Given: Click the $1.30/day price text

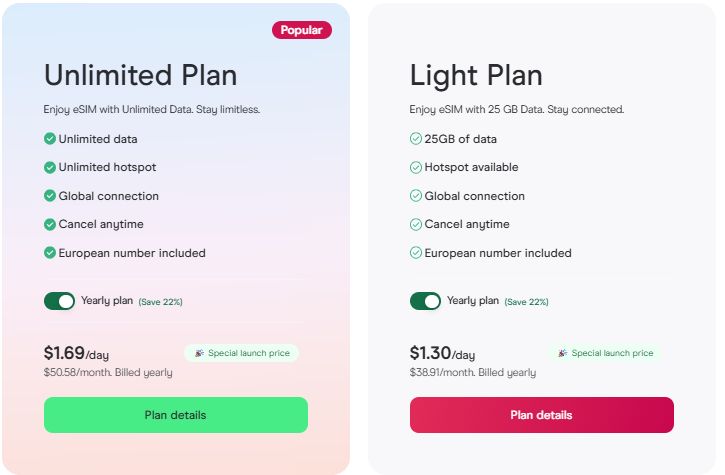Looking at the screenshot, I should tap(442, 353).
